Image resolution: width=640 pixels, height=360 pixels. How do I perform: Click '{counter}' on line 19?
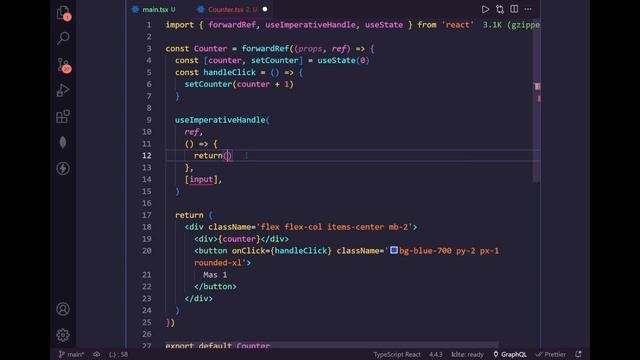[x=239, y=239]
